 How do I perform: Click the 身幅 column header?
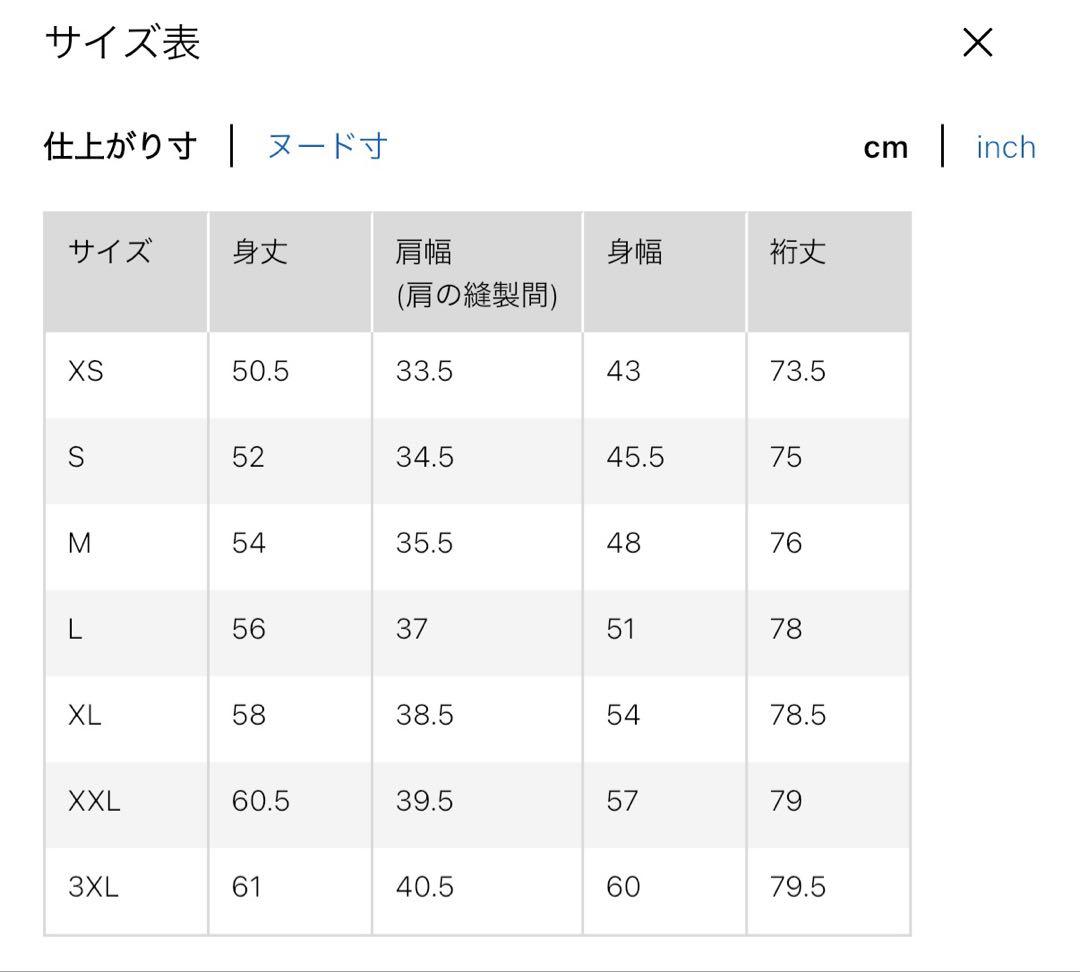(634, 251)
